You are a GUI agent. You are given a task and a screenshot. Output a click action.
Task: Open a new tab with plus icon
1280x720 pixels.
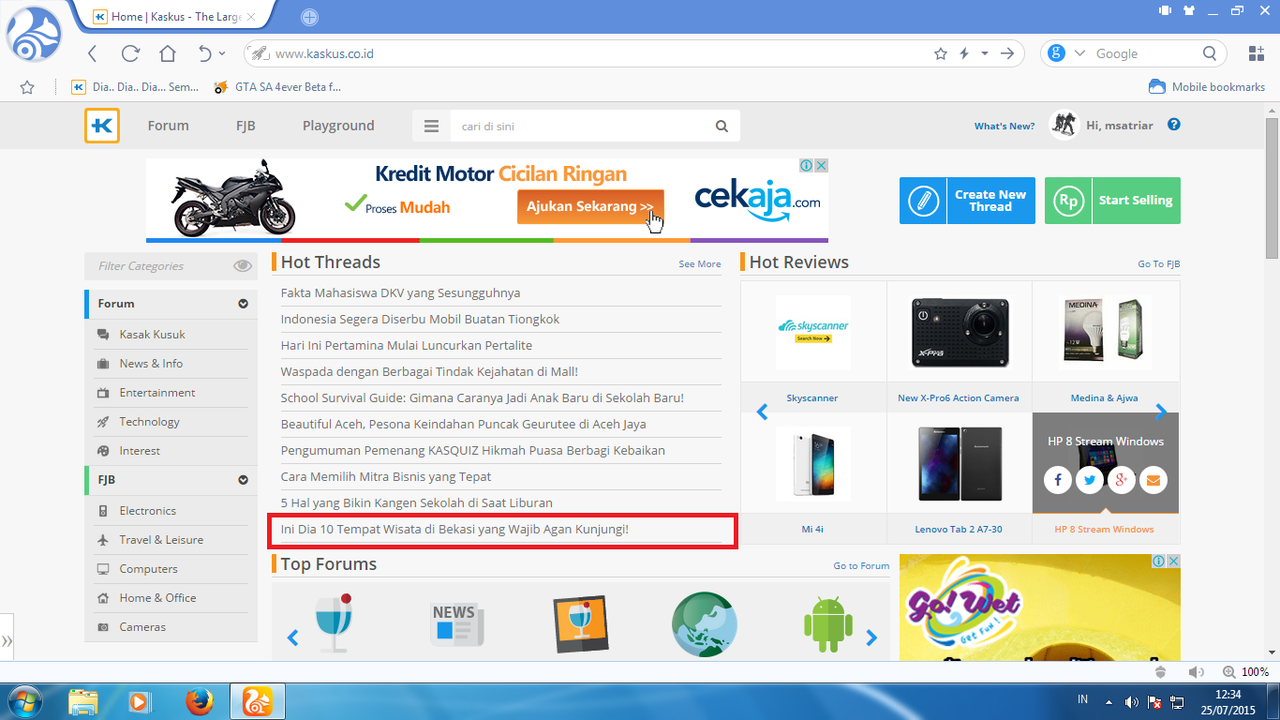(x=310, y=17)
